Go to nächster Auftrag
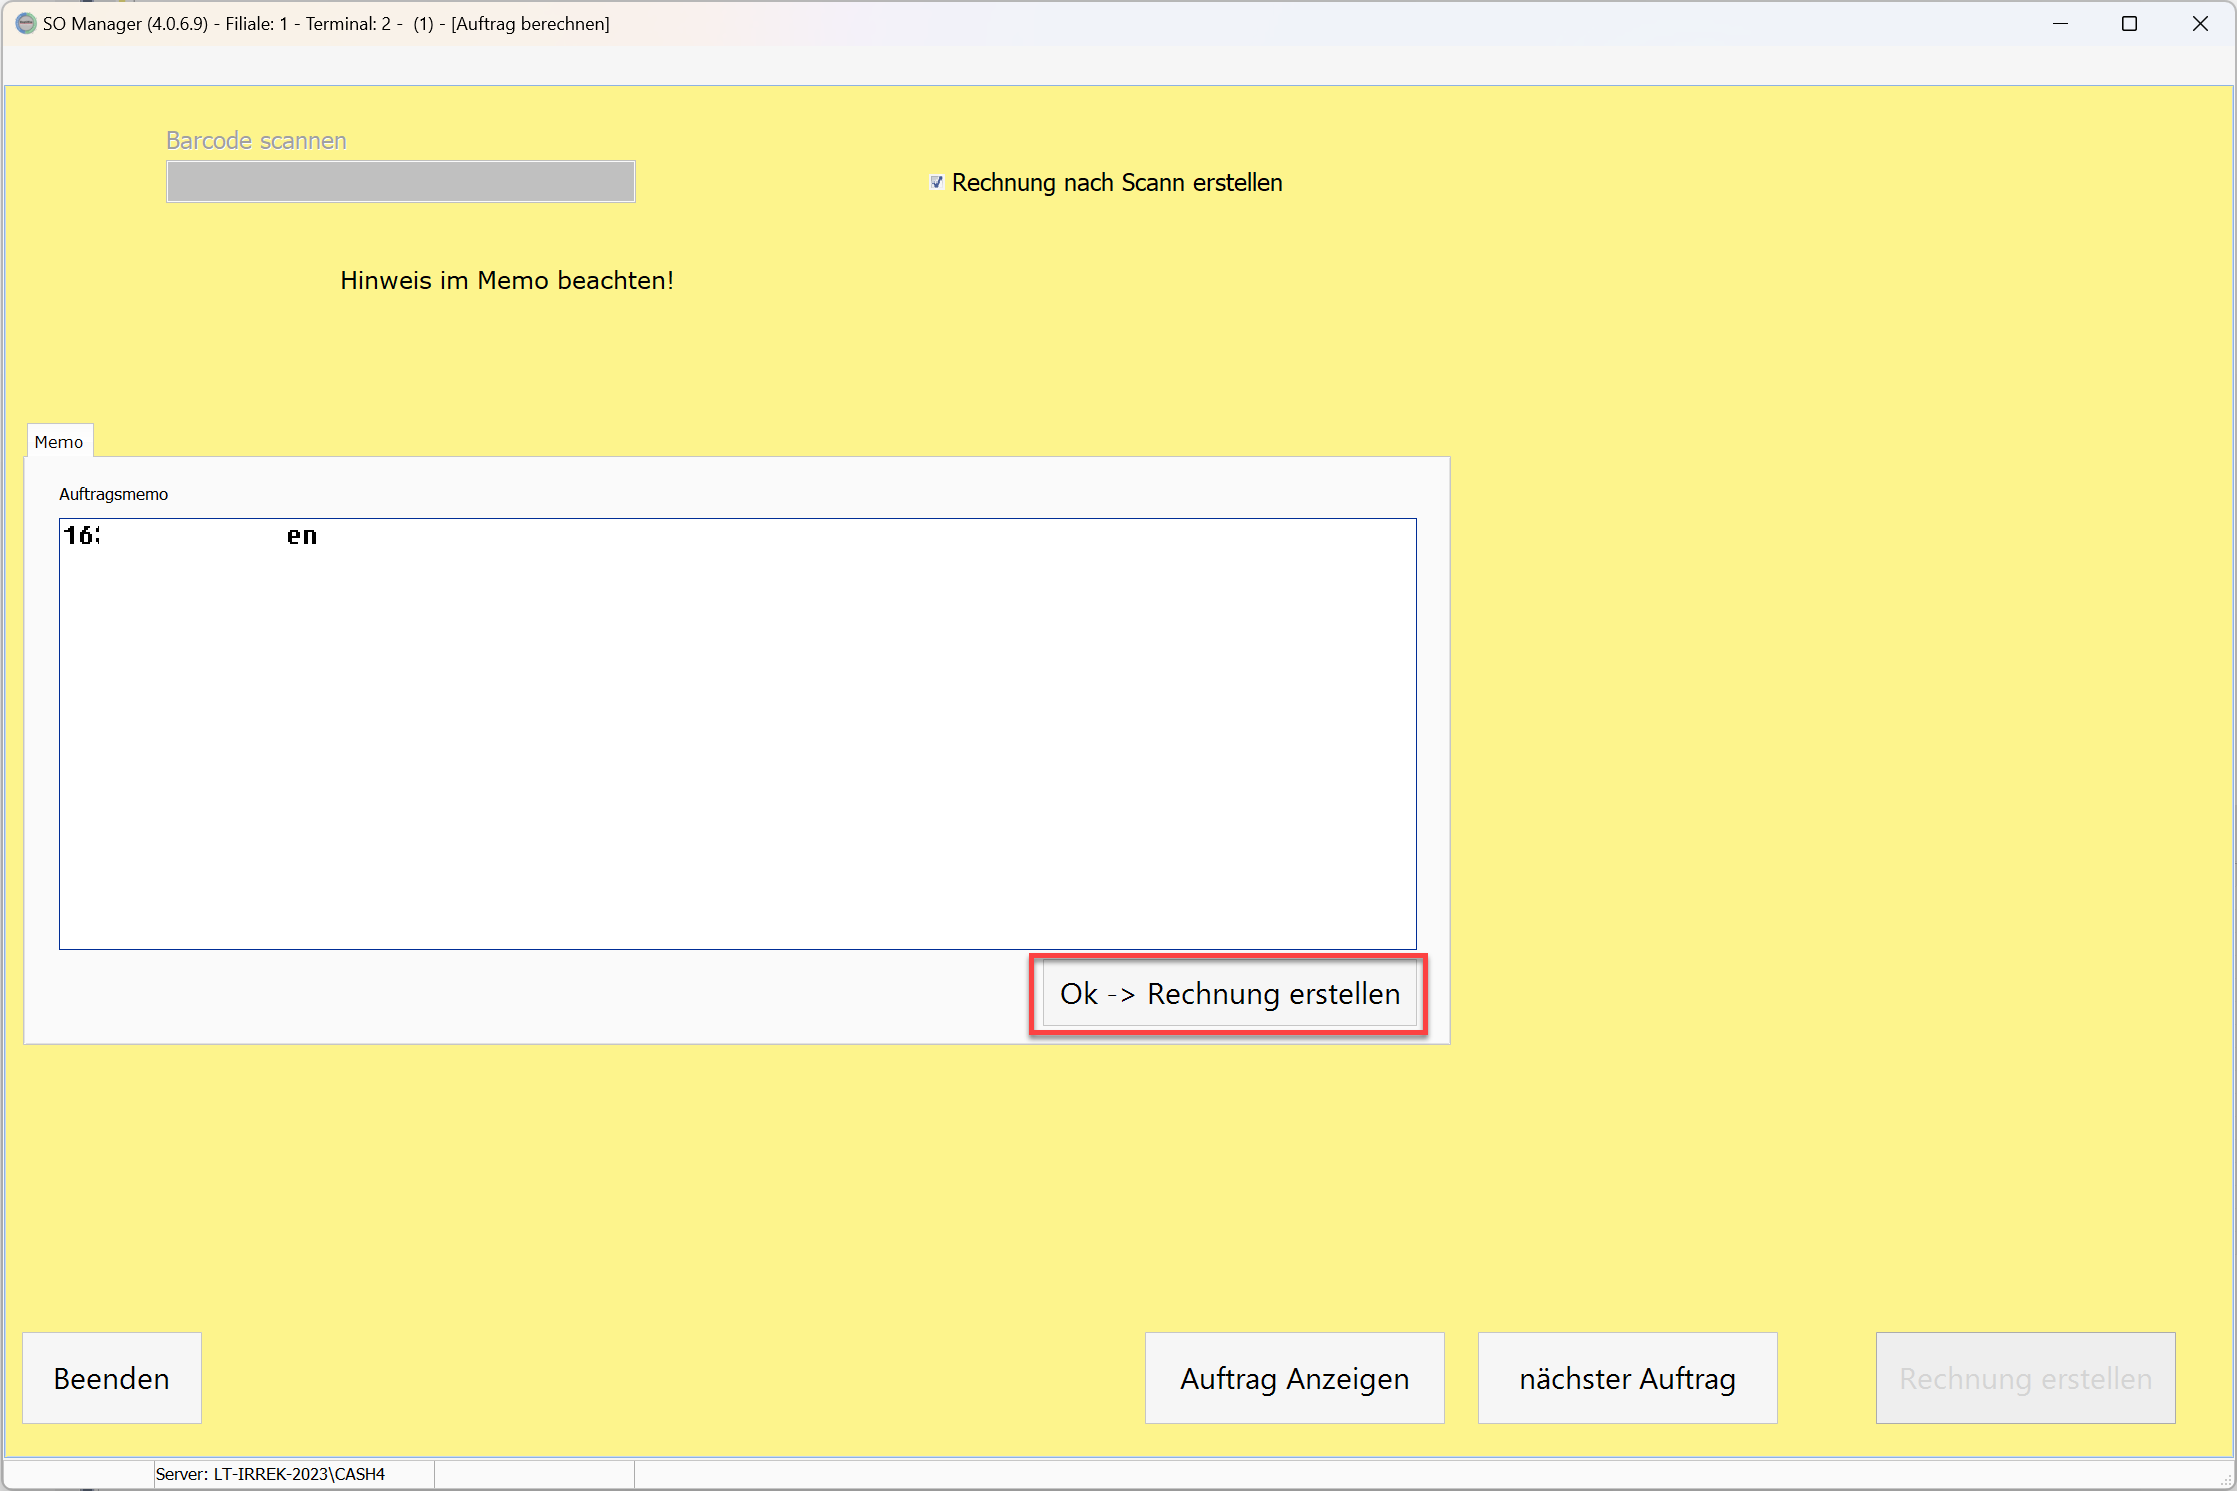The image size is (2237, 1491). click(x=1627, y=1378)
